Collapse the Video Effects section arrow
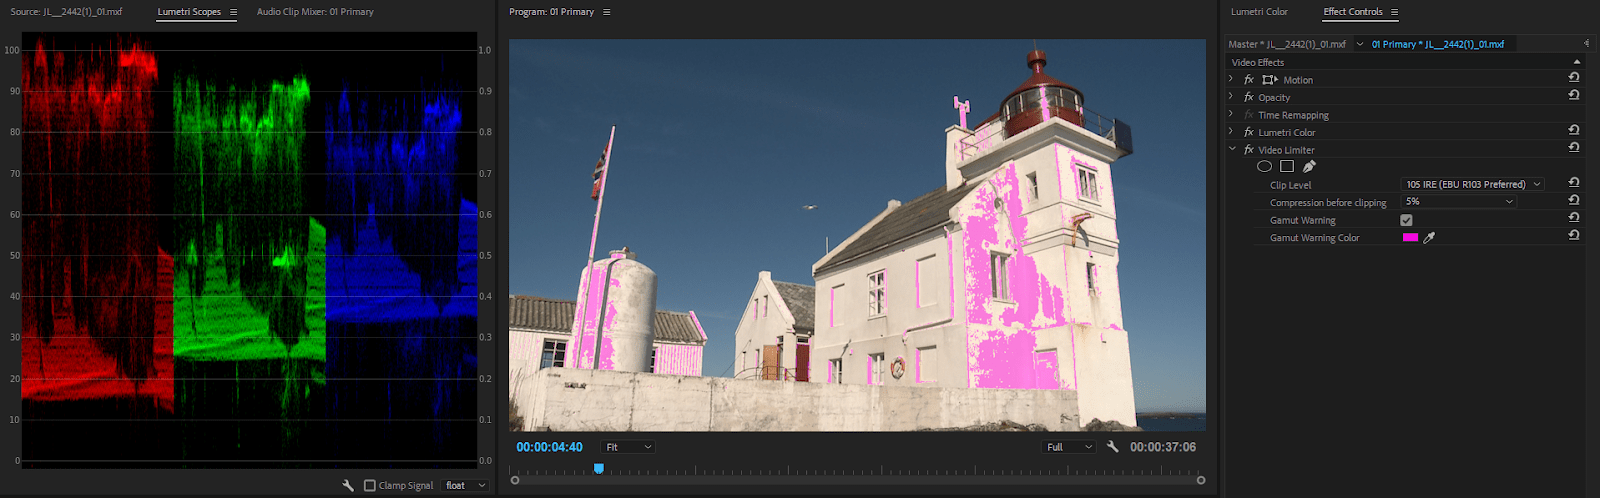 pyautogui.click(x=1577, y=62)
